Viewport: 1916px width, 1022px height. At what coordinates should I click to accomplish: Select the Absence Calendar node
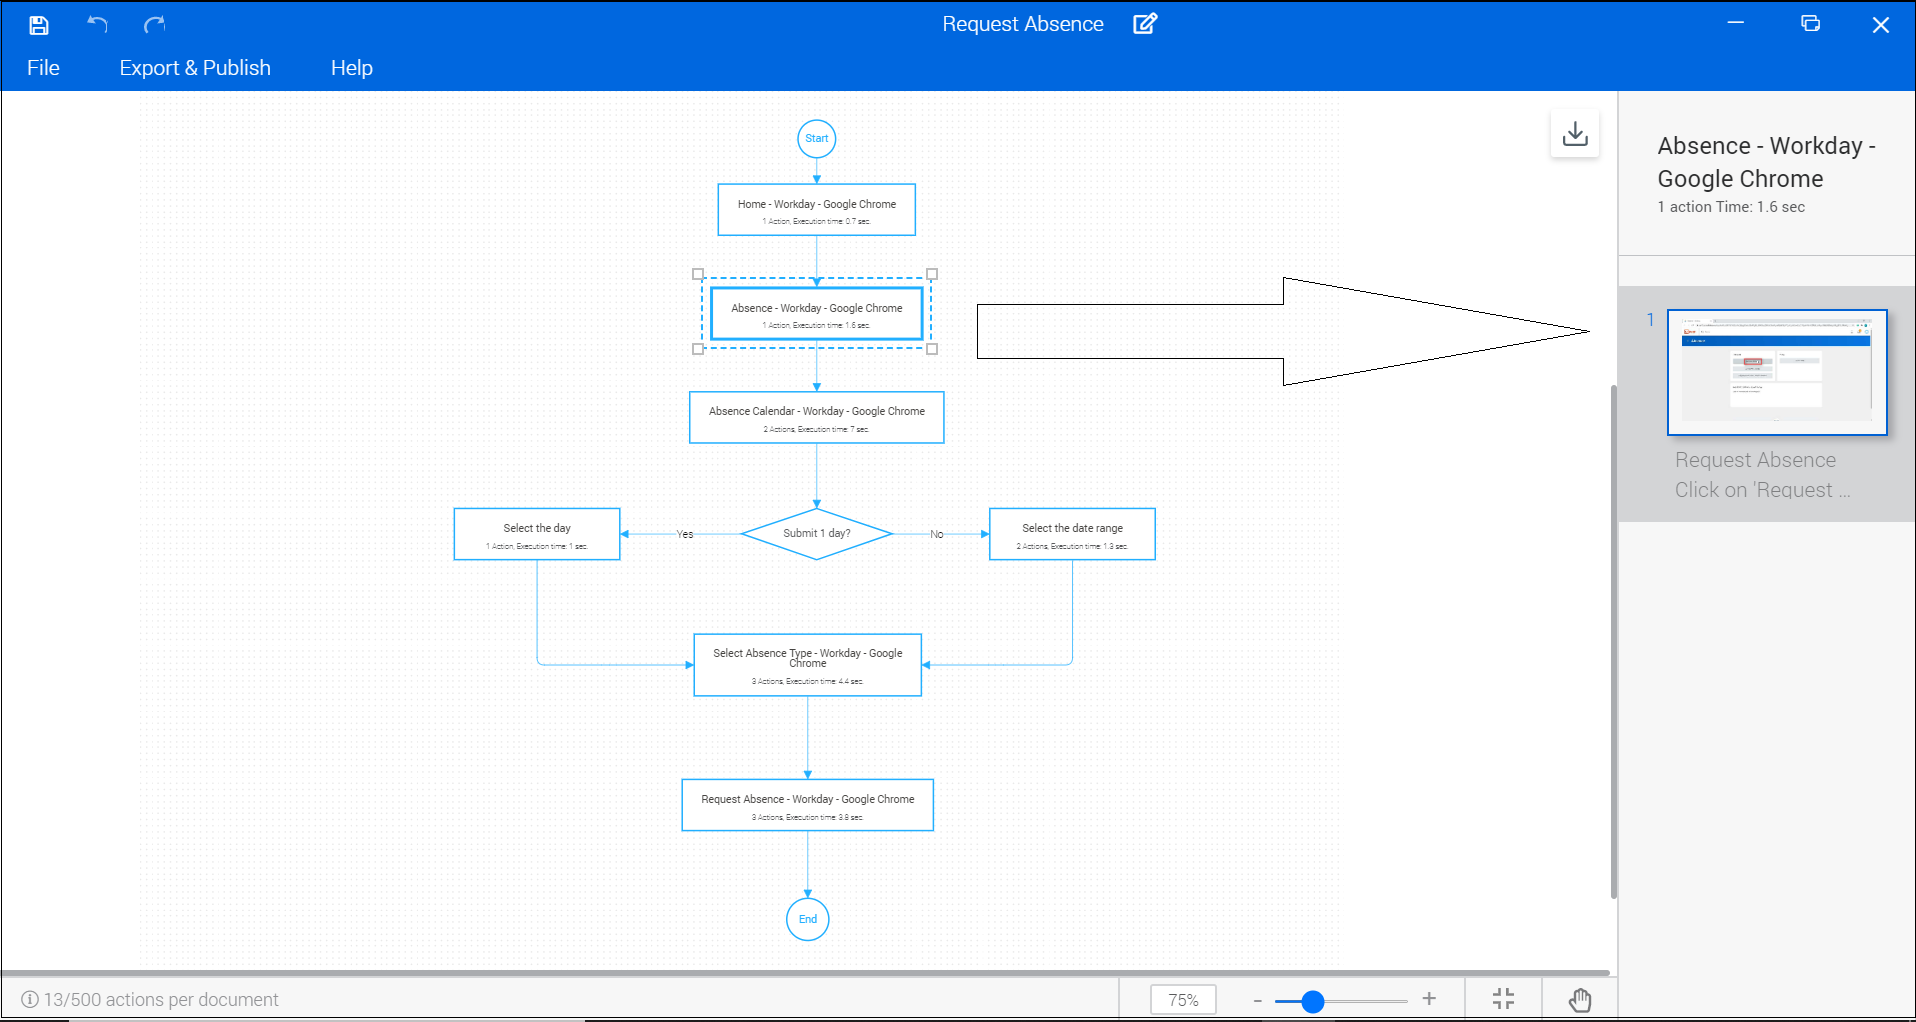pyautogui.click(x=816, y=417)
